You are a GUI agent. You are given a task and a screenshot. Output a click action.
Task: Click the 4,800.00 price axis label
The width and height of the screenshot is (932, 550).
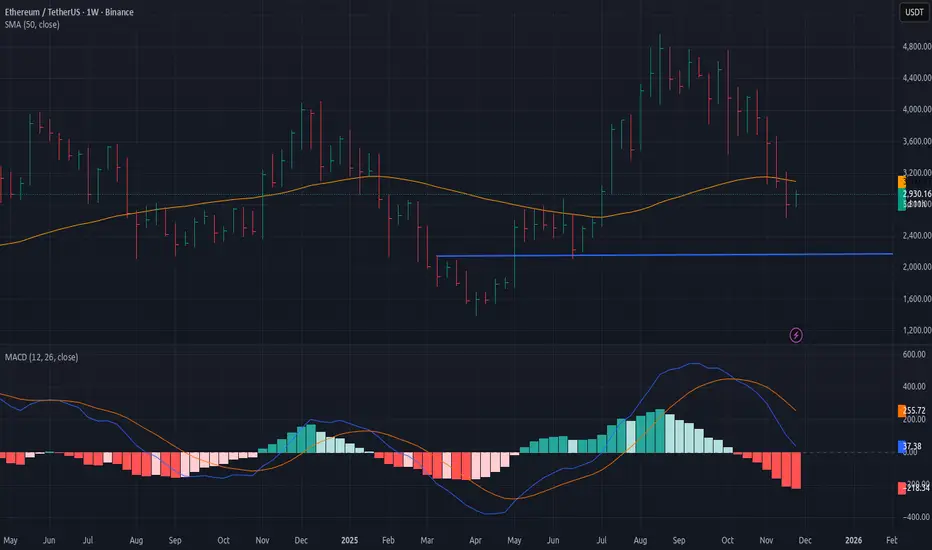917,46
